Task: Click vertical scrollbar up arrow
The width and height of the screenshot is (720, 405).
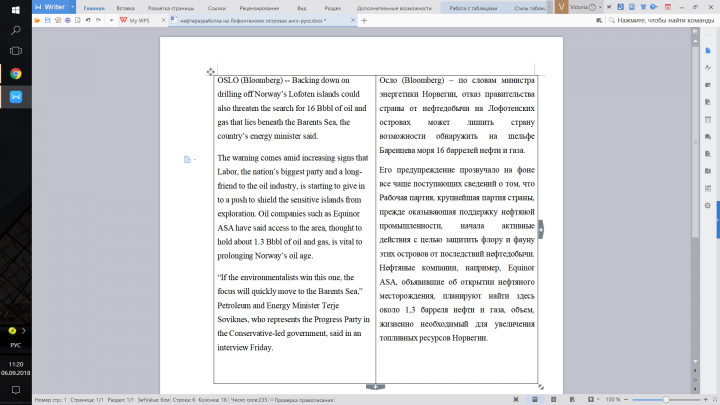Action: (x=695, y=41)
